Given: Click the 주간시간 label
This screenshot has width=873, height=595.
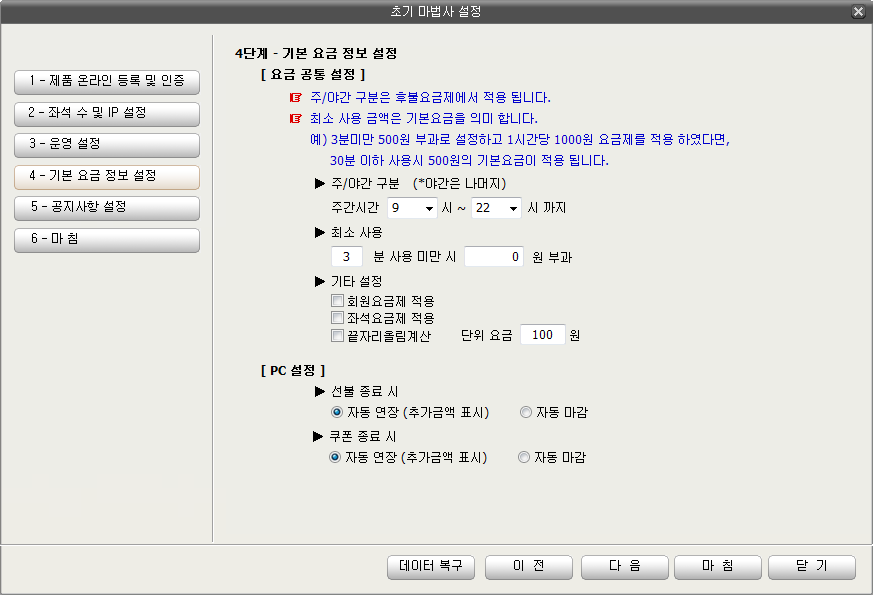Looking at the screenshot, I should 355,208.
